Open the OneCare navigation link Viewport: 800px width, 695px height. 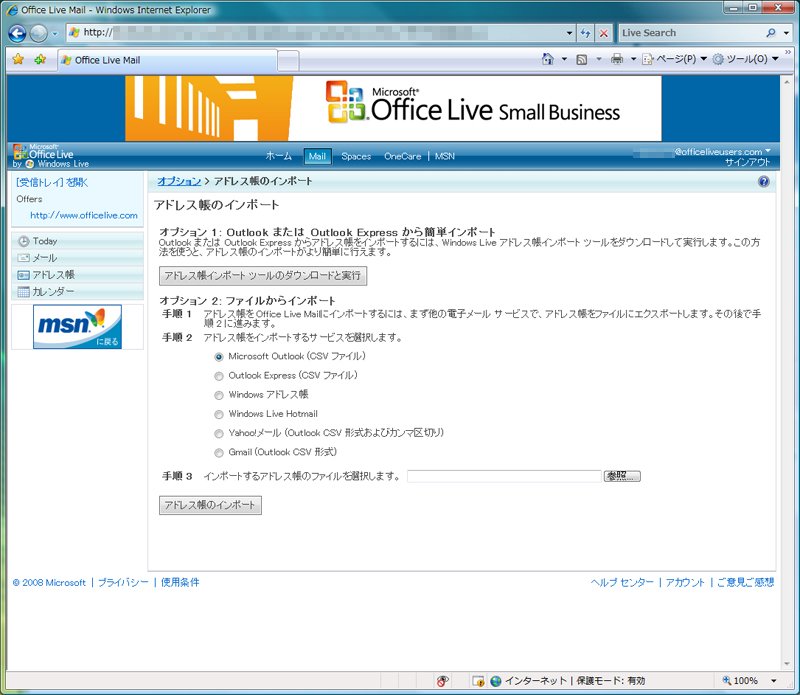point(403,157)
